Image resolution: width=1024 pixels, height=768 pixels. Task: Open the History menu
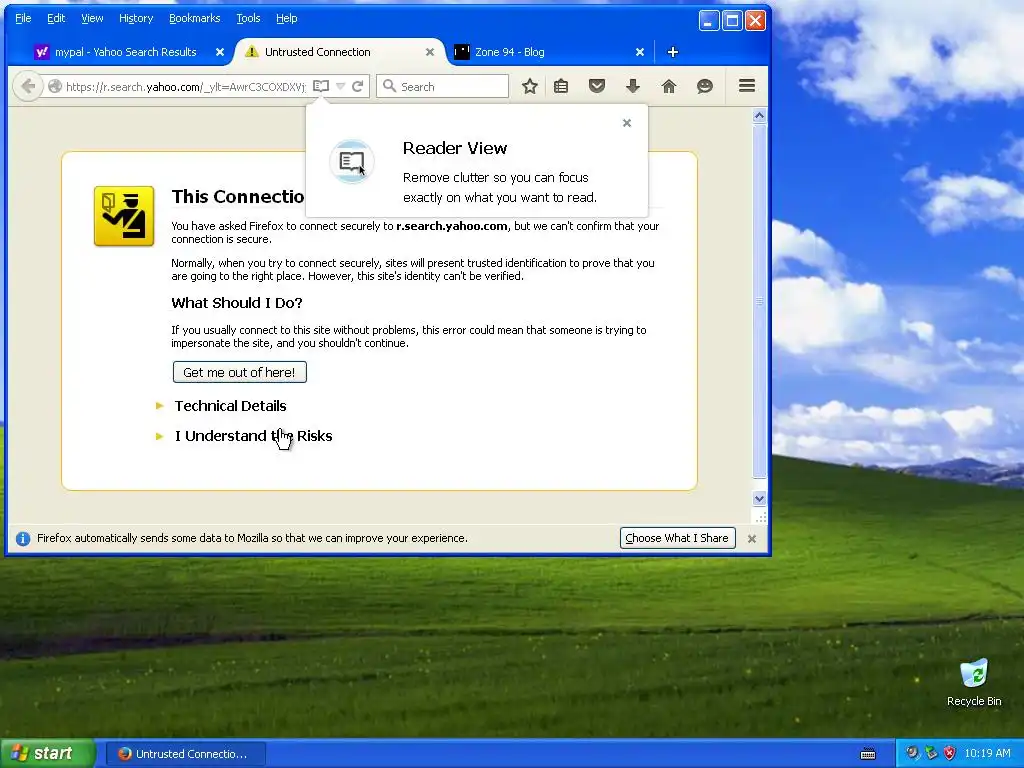pos(136,18)
